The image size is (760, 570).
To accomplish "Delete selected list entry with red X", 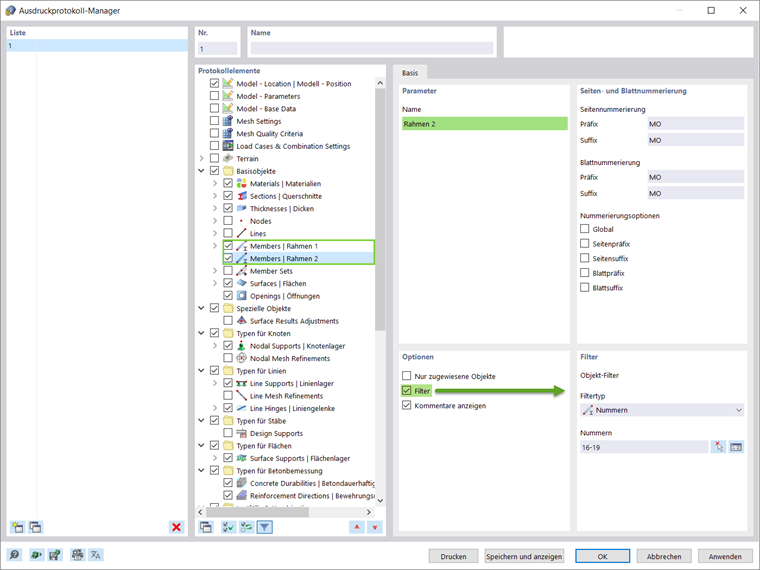I will (x=176, y=527).
